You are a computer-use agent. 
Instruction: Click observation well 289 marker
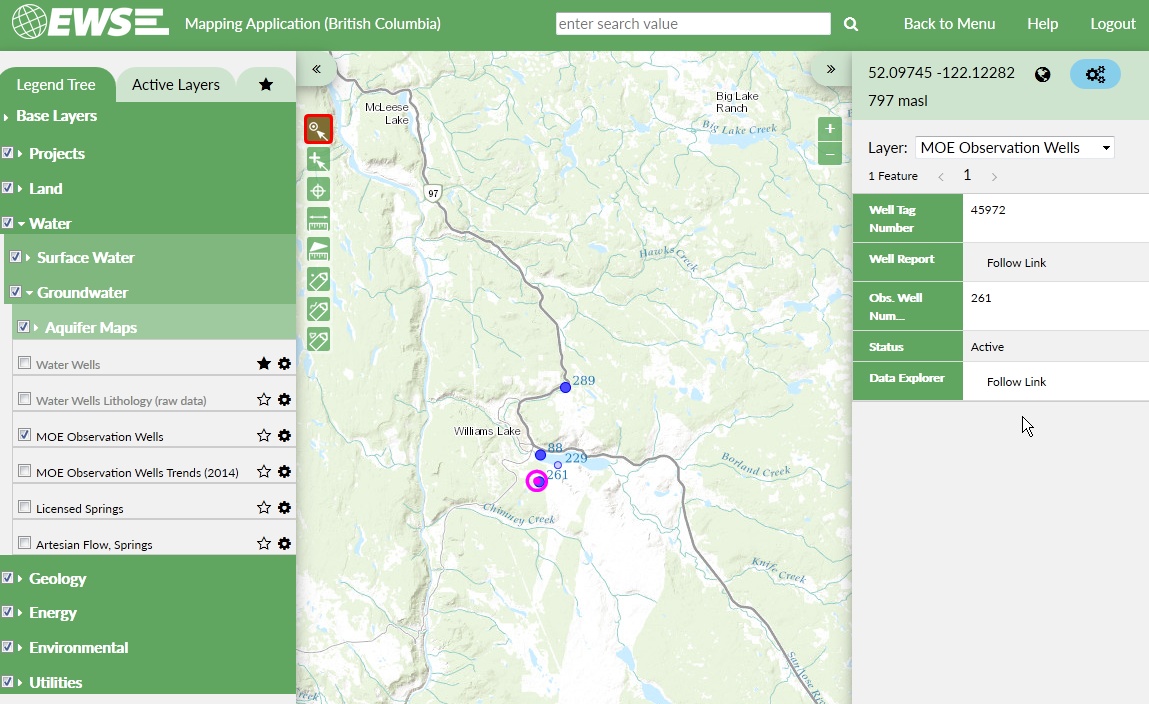point(565,387)
